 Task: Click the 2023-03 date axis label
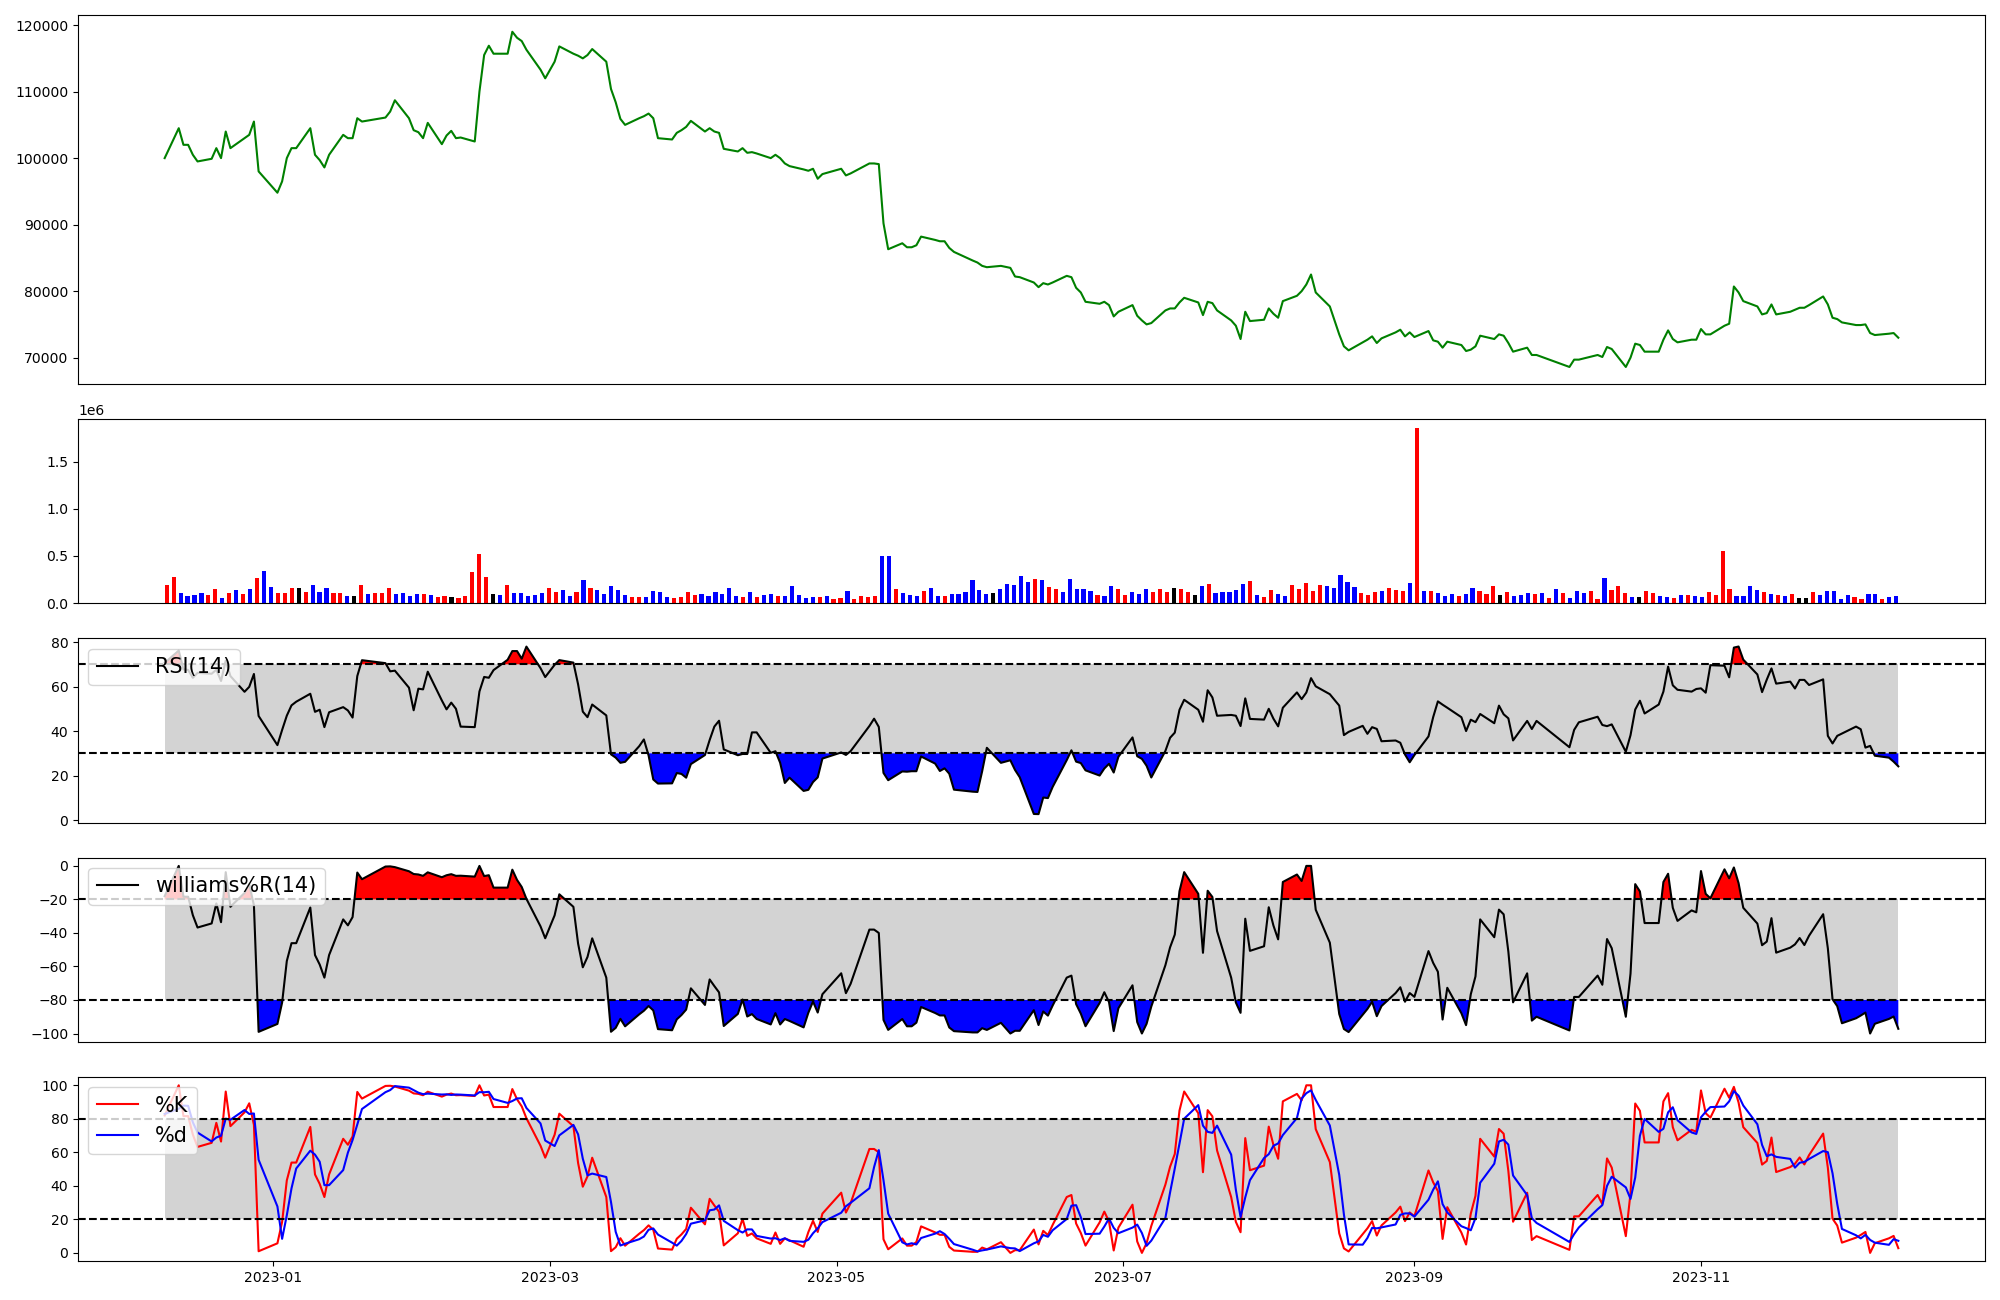click(550, 1277)
